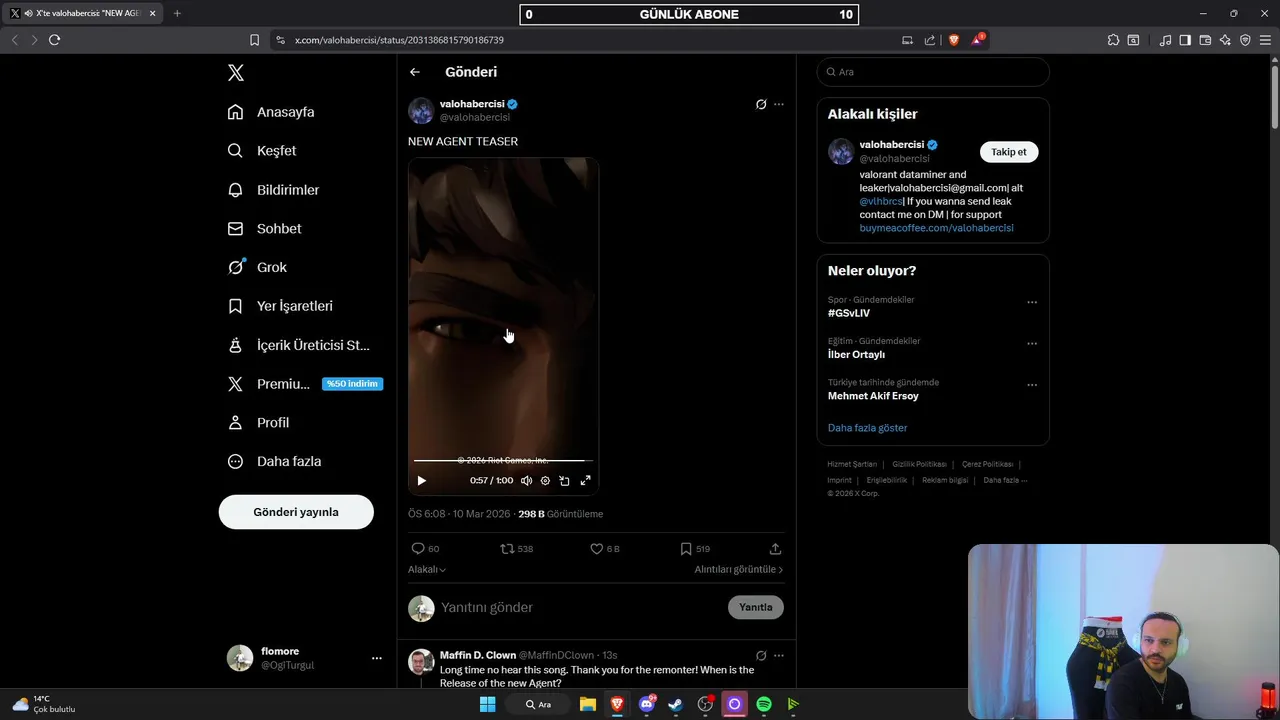Viewport: 1280px width, 720px height.
Task: Bookmark the post showing 519
Action: pyautogui.click(x=685, y=549)
